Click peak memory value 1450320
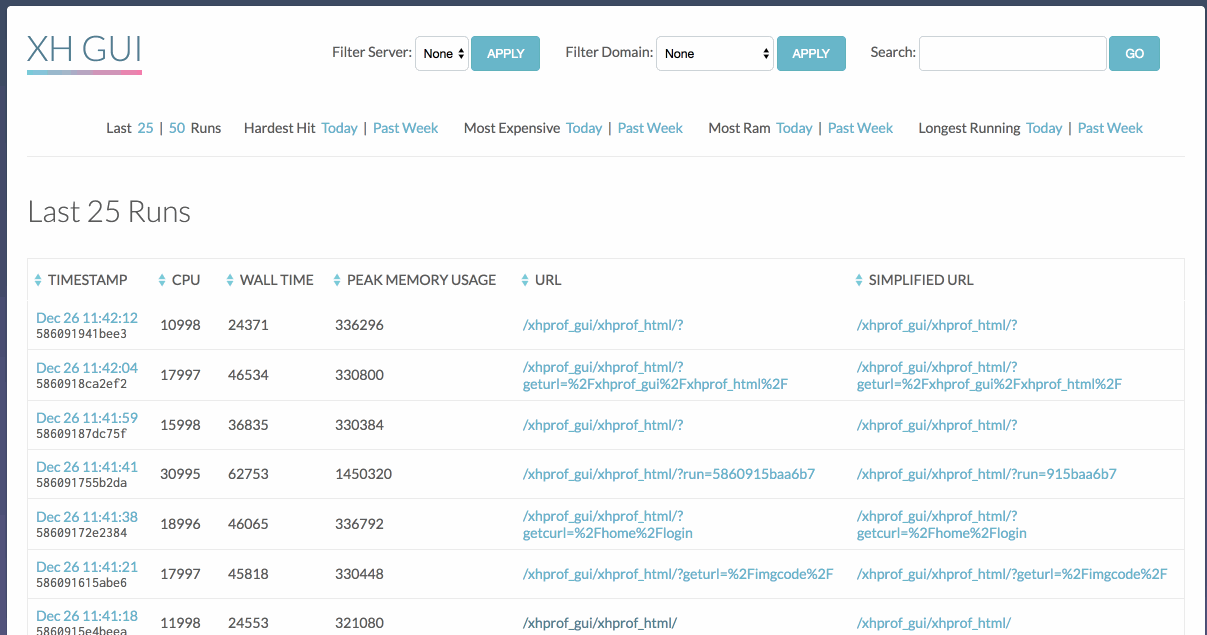 (363, 474)
